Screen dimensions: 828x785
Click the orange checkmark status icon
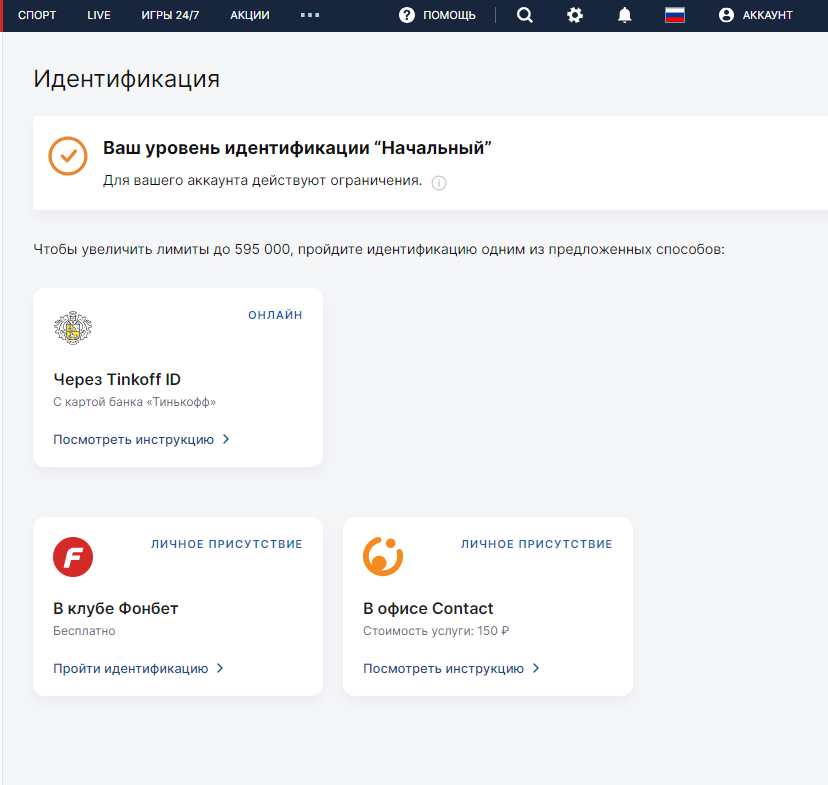(x=68, y=156)
